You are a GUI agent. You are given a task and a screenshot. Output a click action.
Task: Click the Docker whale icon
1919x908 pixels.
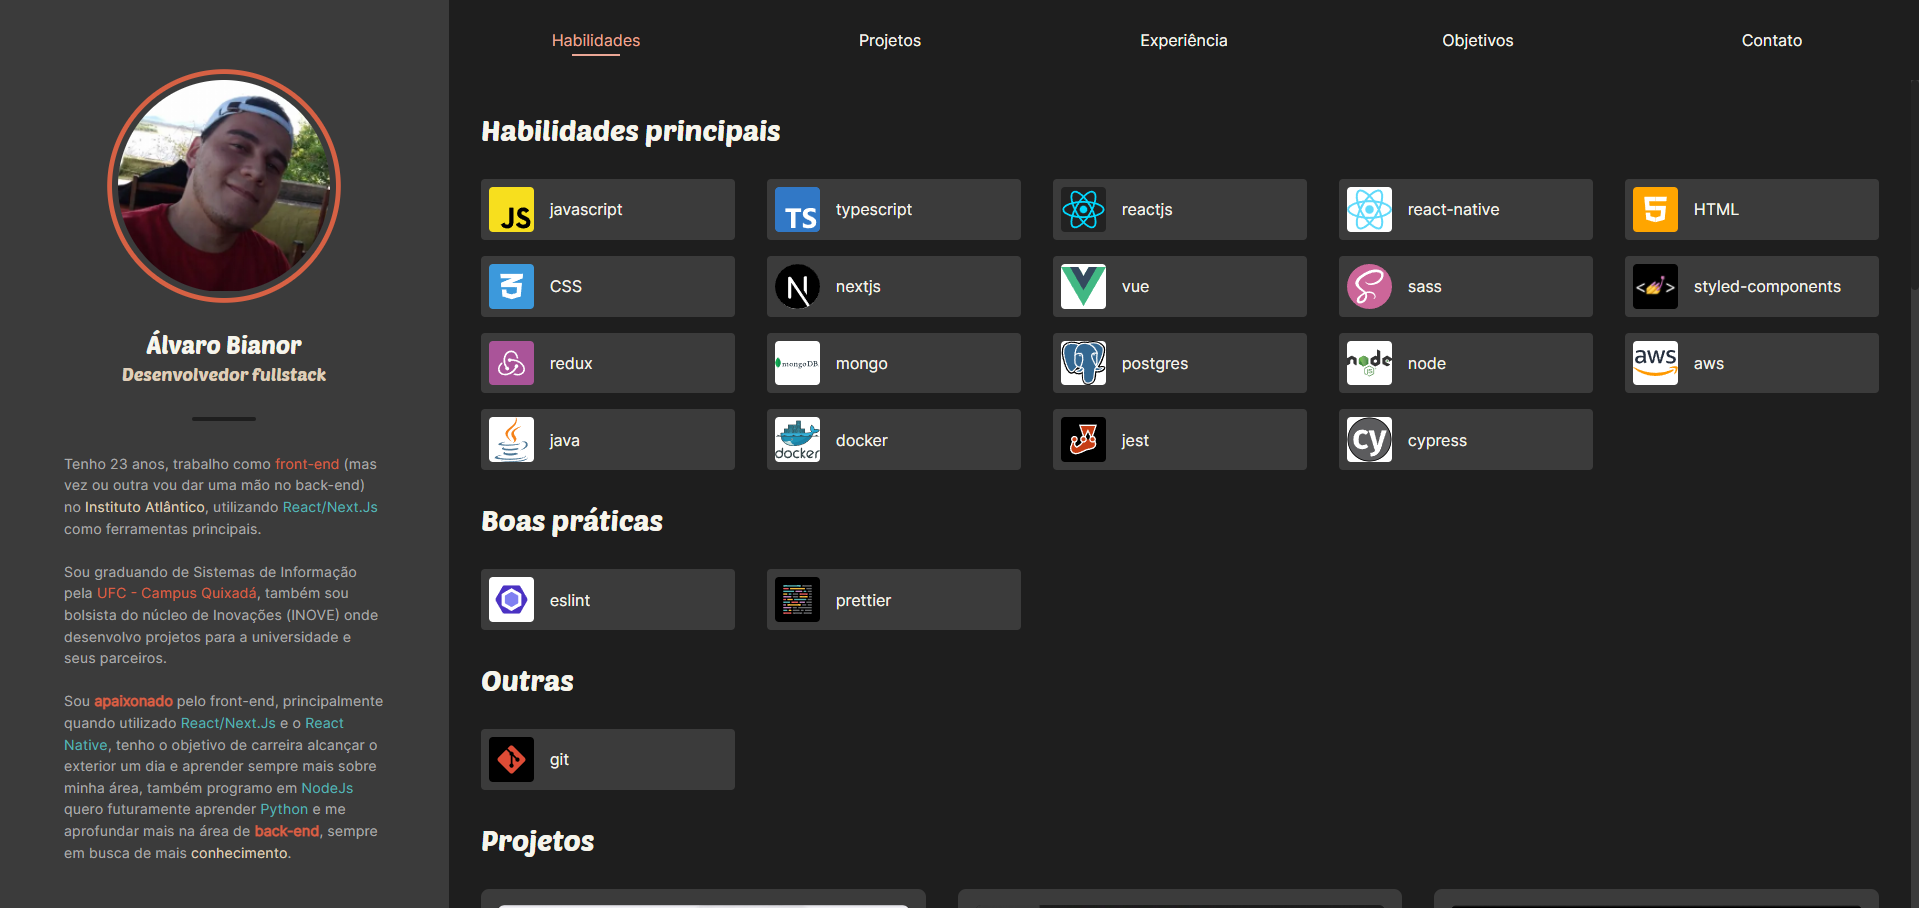pyautogui.click(x=797, y=439)
